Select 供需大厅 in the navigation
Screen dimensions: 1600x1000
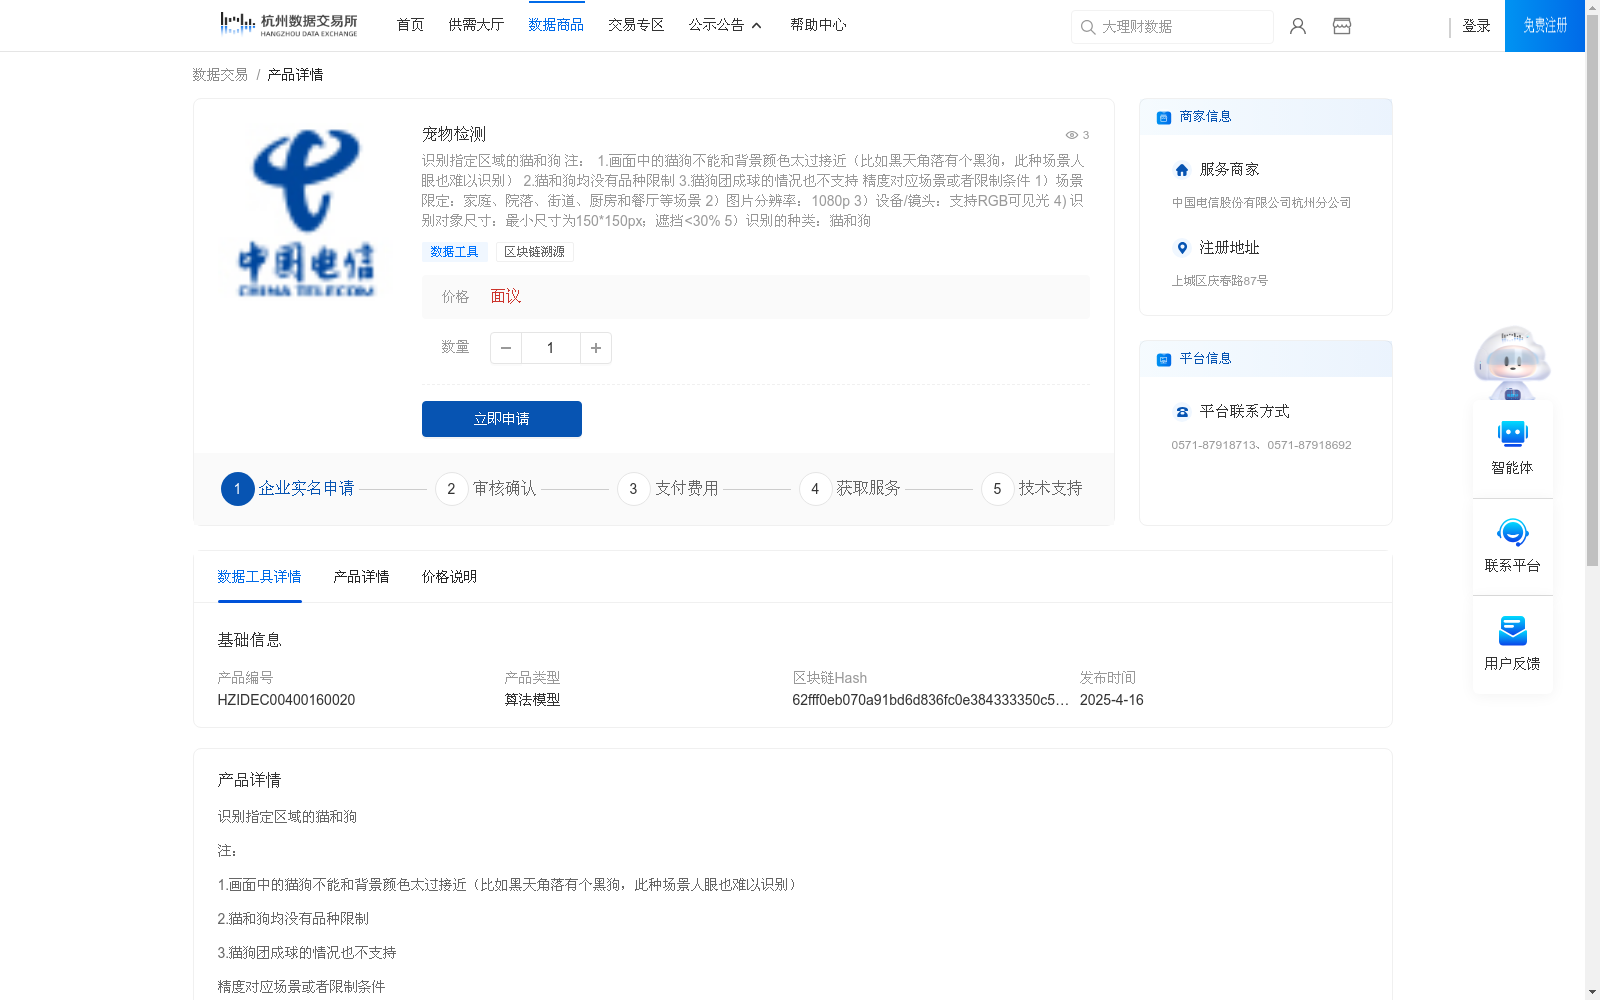pyautogui.click(x=476, y=24)
